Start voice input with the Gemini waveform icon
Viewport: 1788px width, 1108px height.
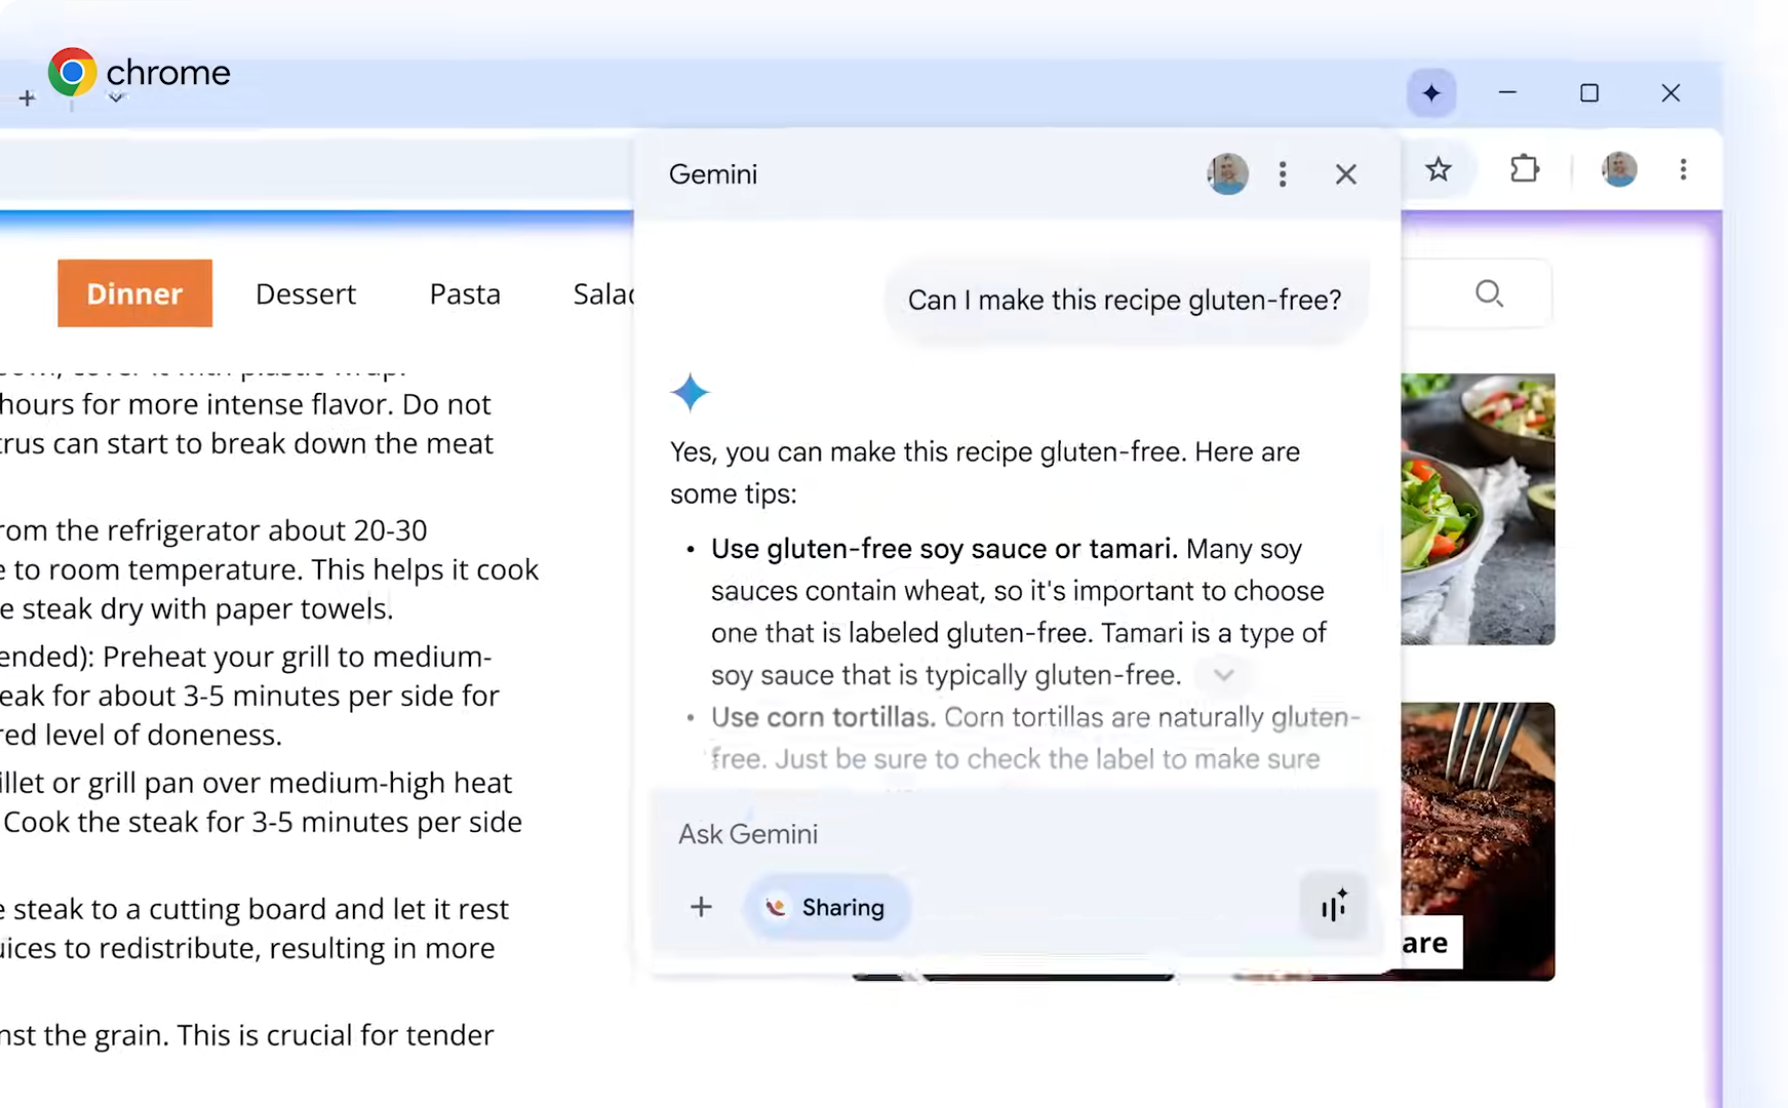pyautogui.click(x=1333, y=906)
